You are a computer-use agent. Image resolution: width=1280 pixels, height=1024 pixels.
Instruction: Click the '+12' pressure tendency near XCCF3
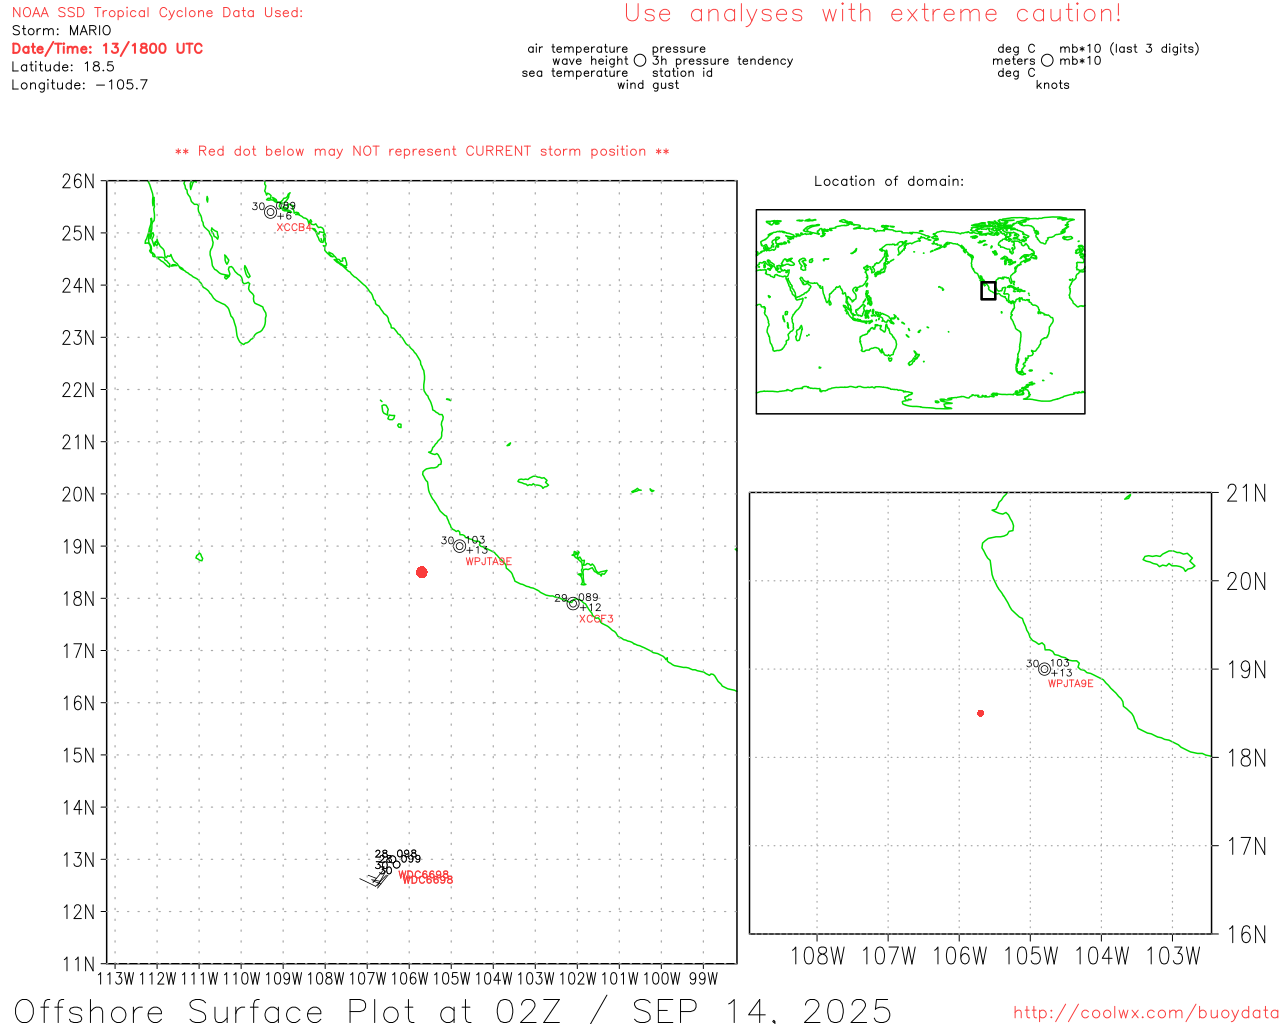pyautogui.click(x=591, y=608)
